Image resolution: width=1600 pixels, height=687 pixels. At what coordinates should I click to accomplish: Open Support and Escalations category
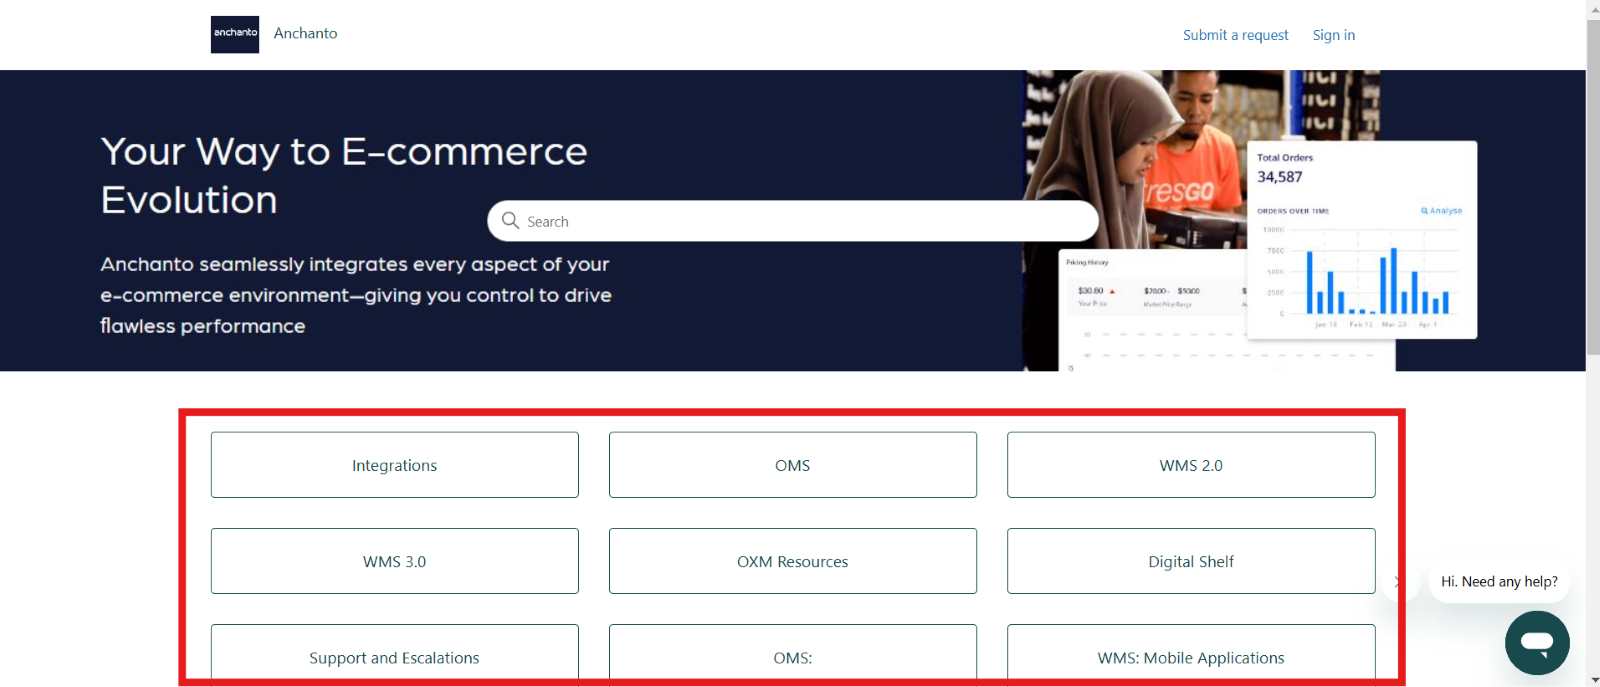395,655
